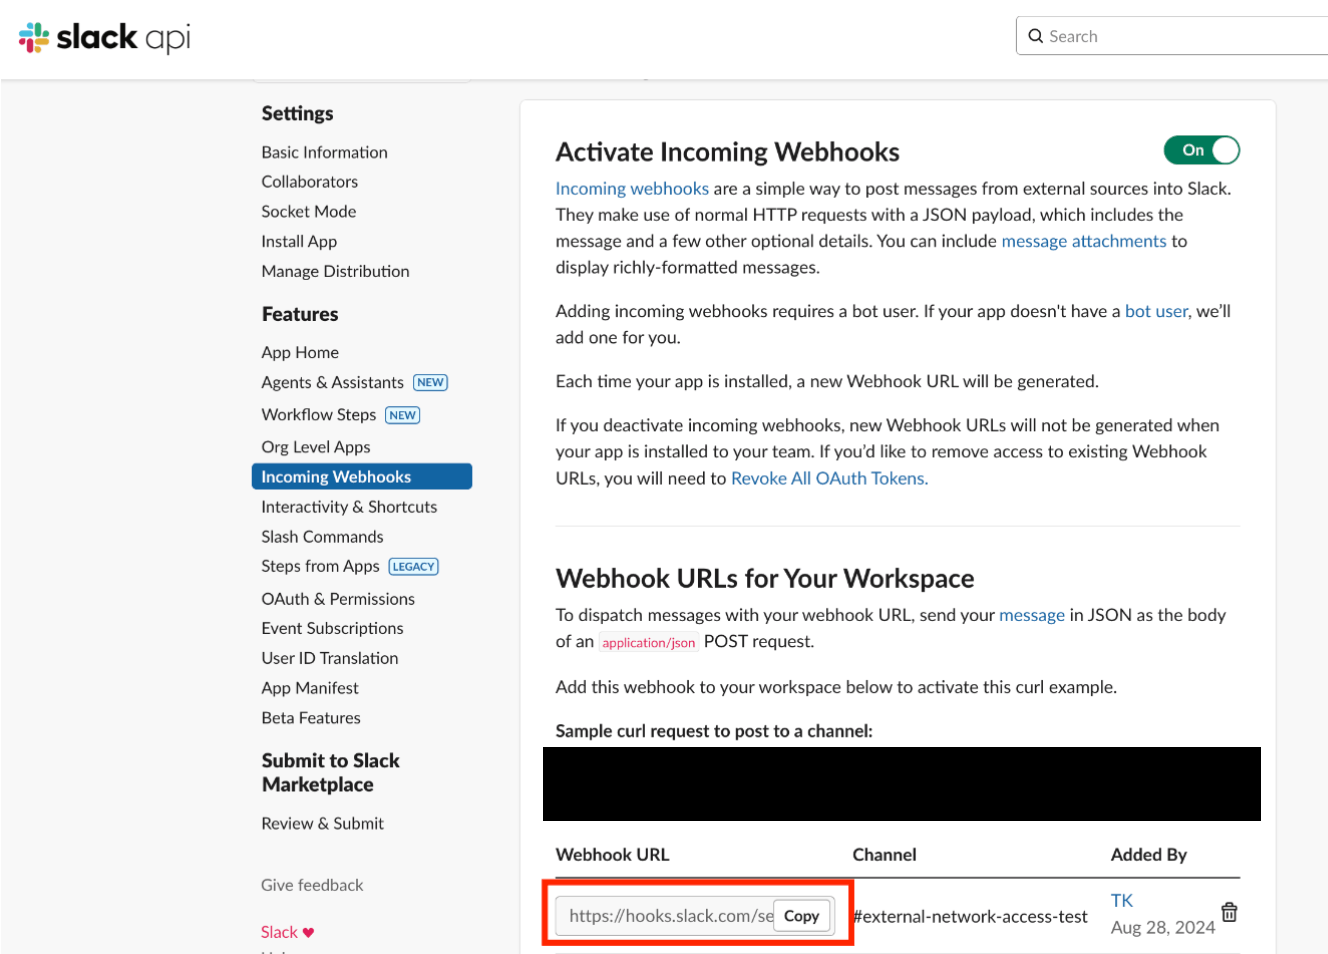Open Beta Features

coord(311,718)
